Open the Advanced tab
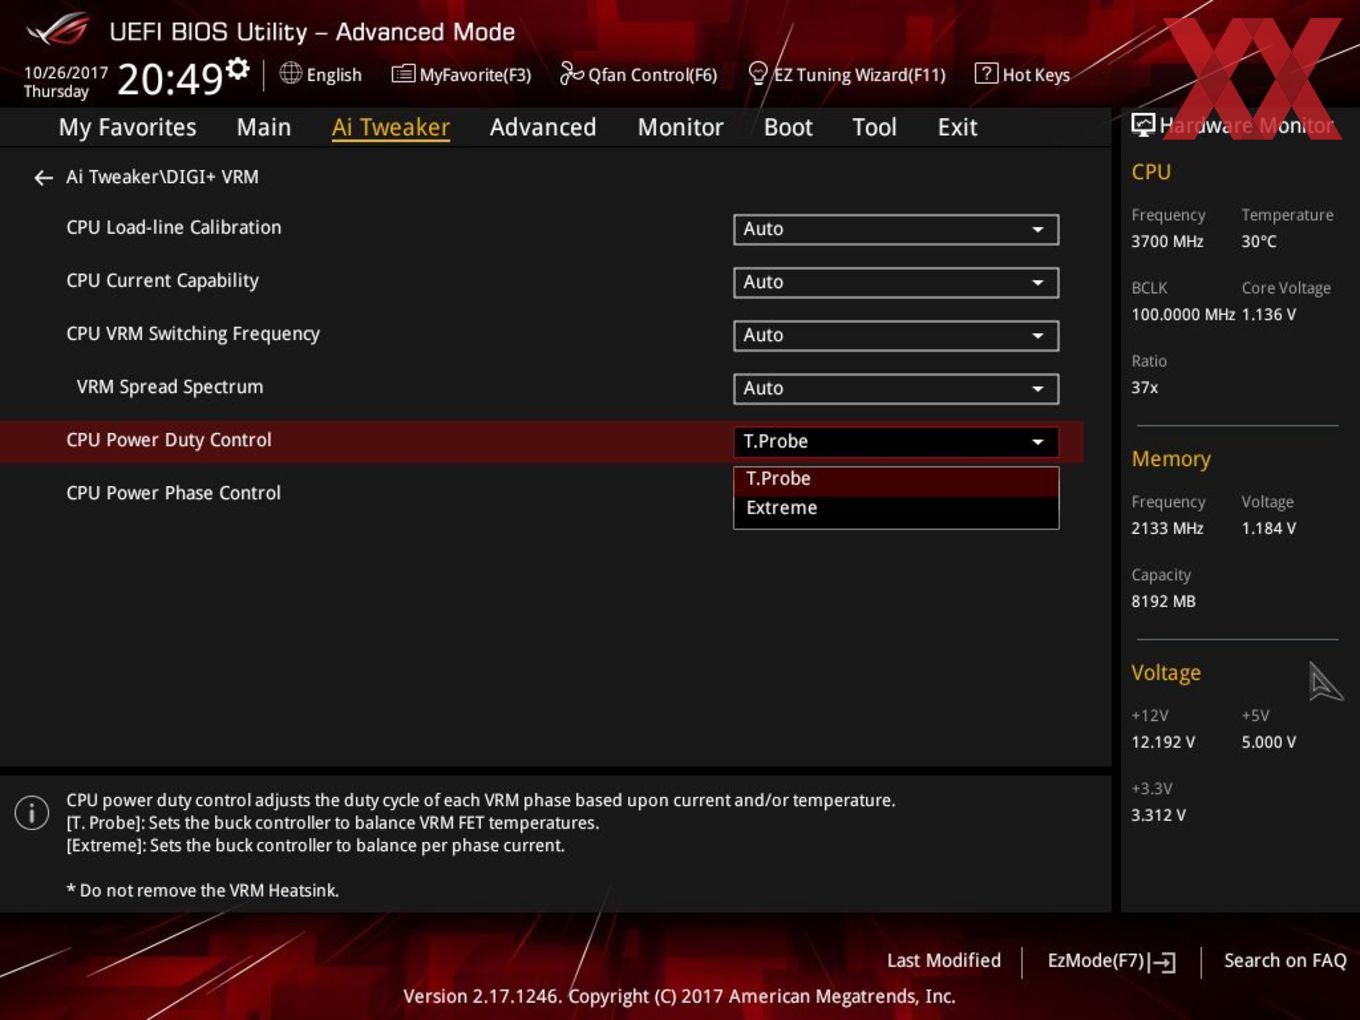 543,127
